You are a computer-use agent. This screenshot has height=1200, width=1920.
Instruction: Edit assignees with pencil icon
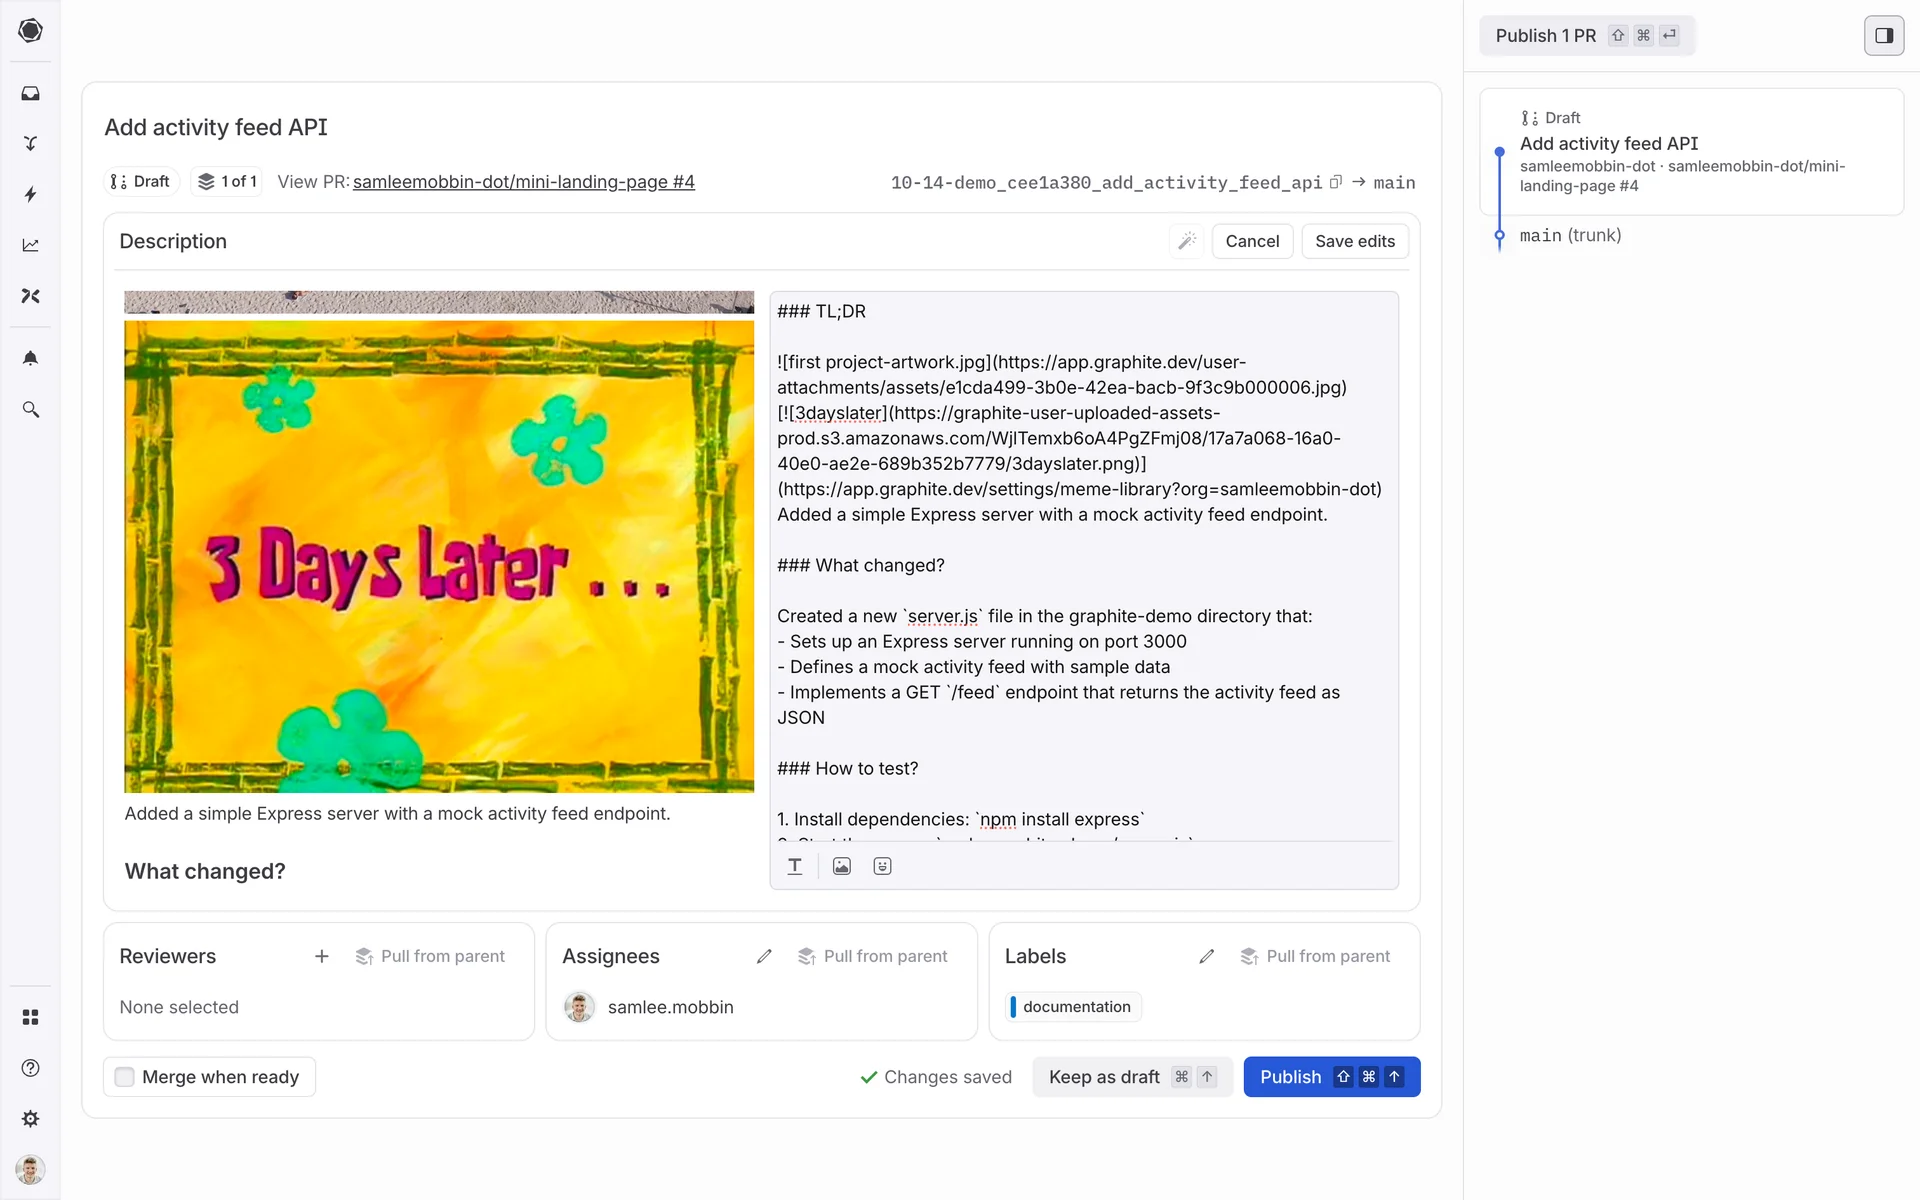(764, 956)
